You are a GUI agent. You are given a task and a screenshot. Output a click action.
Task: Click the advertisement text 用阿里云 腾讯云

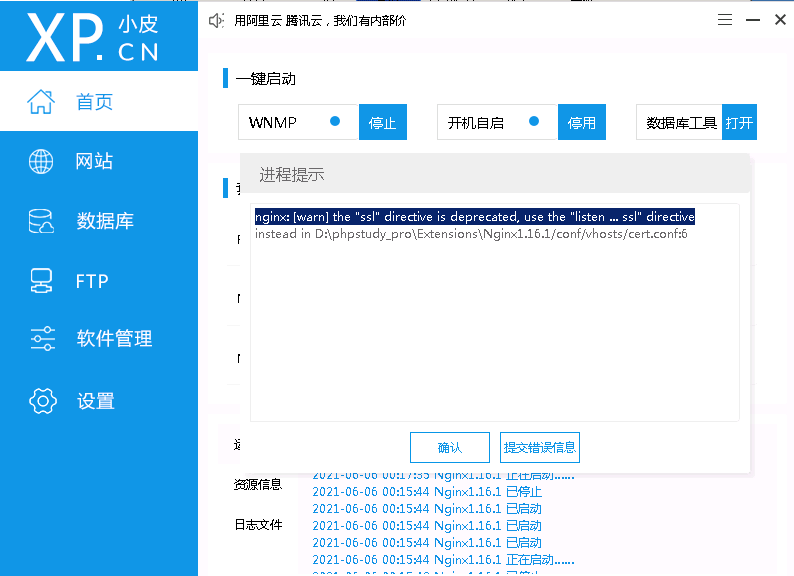(x=320, y=21)
